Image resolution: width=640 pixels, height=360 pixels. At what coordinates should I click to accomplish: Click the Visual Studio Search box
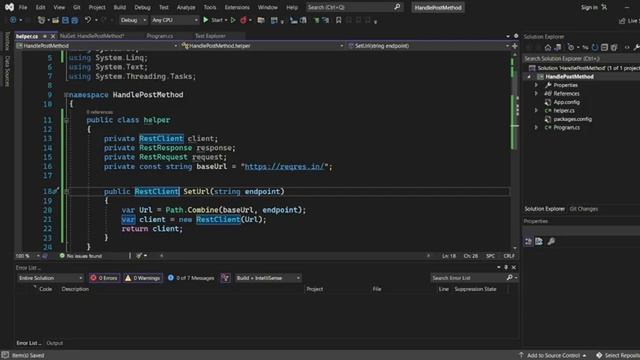(x=354, y=7)
